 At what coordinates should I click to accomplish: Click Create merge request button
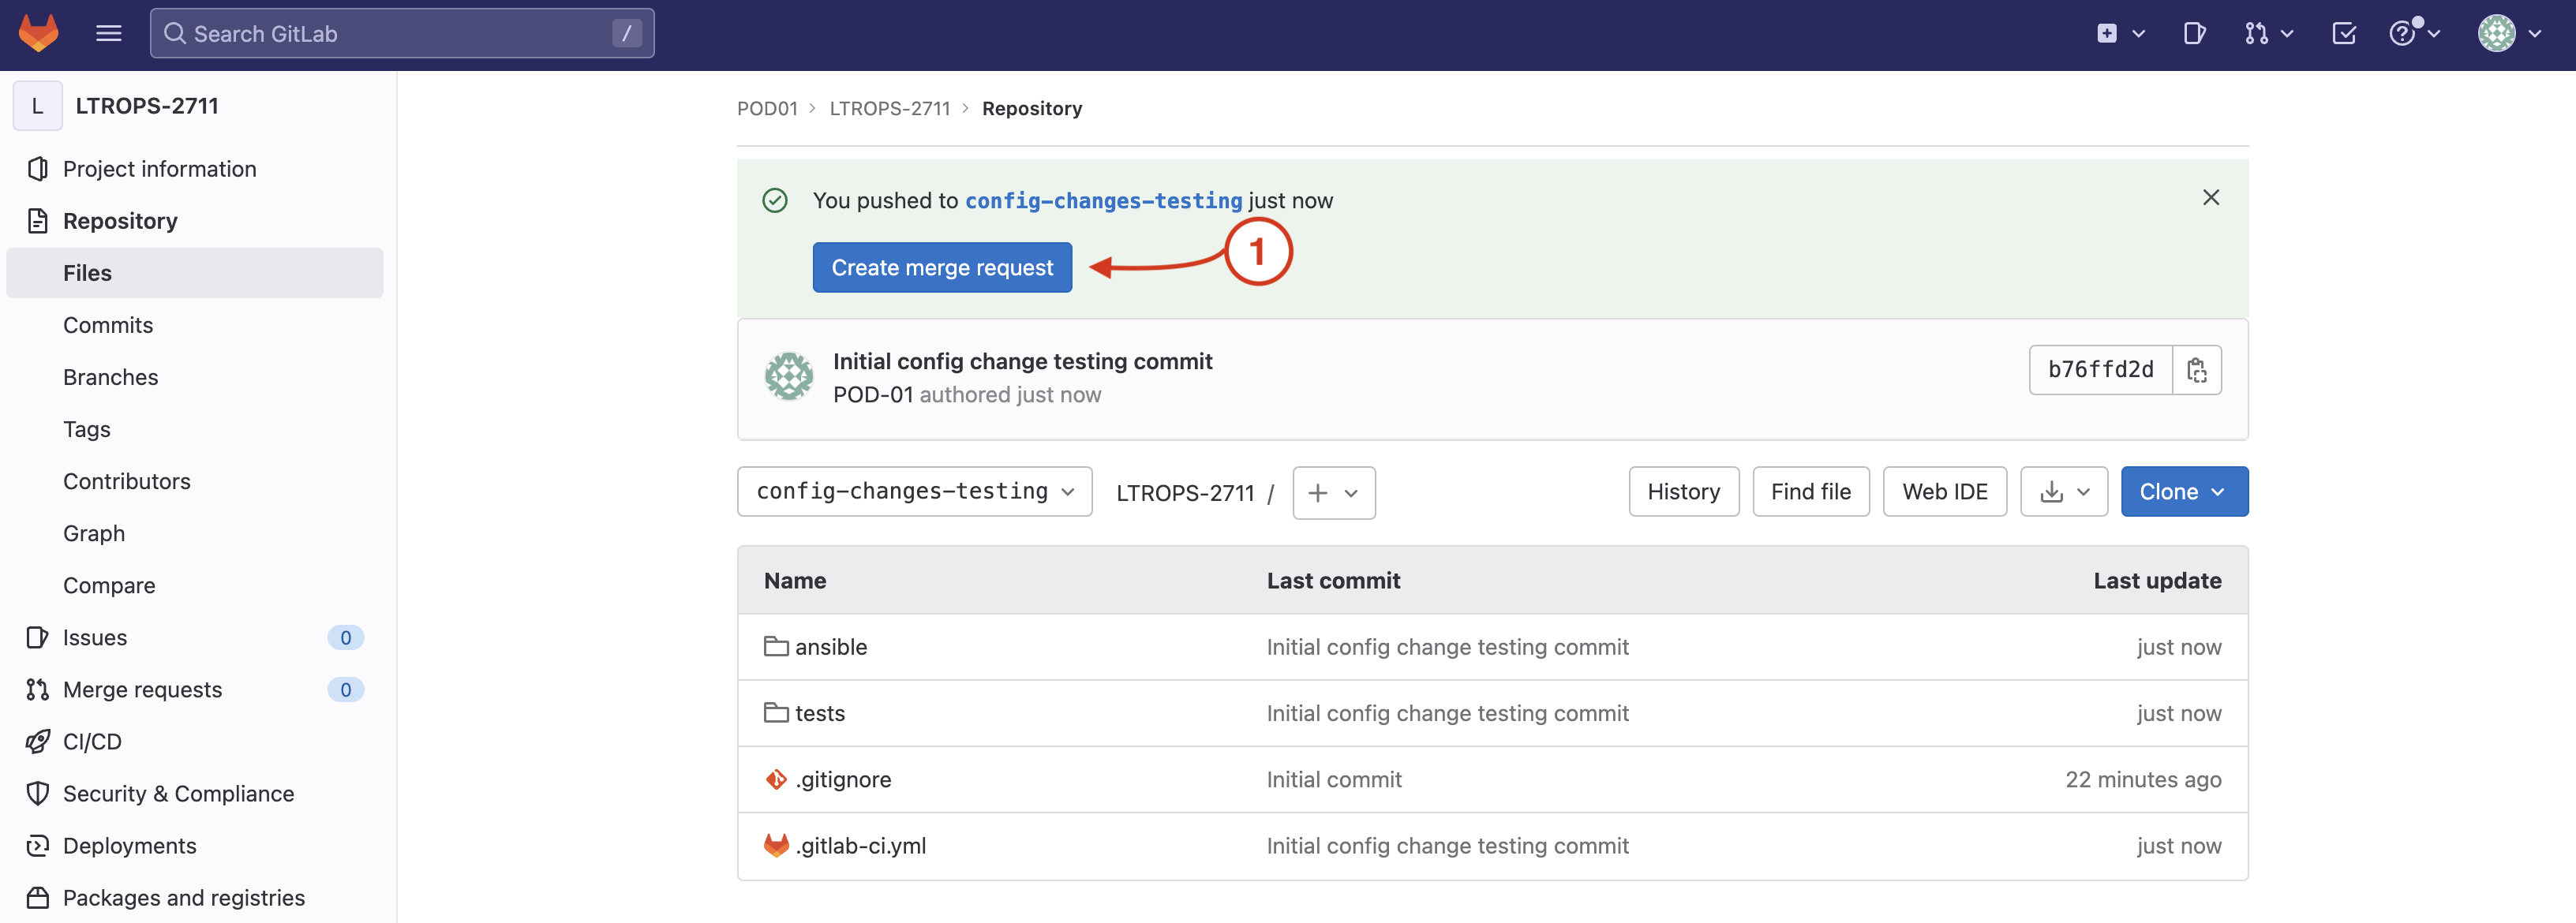coord(942,267)
